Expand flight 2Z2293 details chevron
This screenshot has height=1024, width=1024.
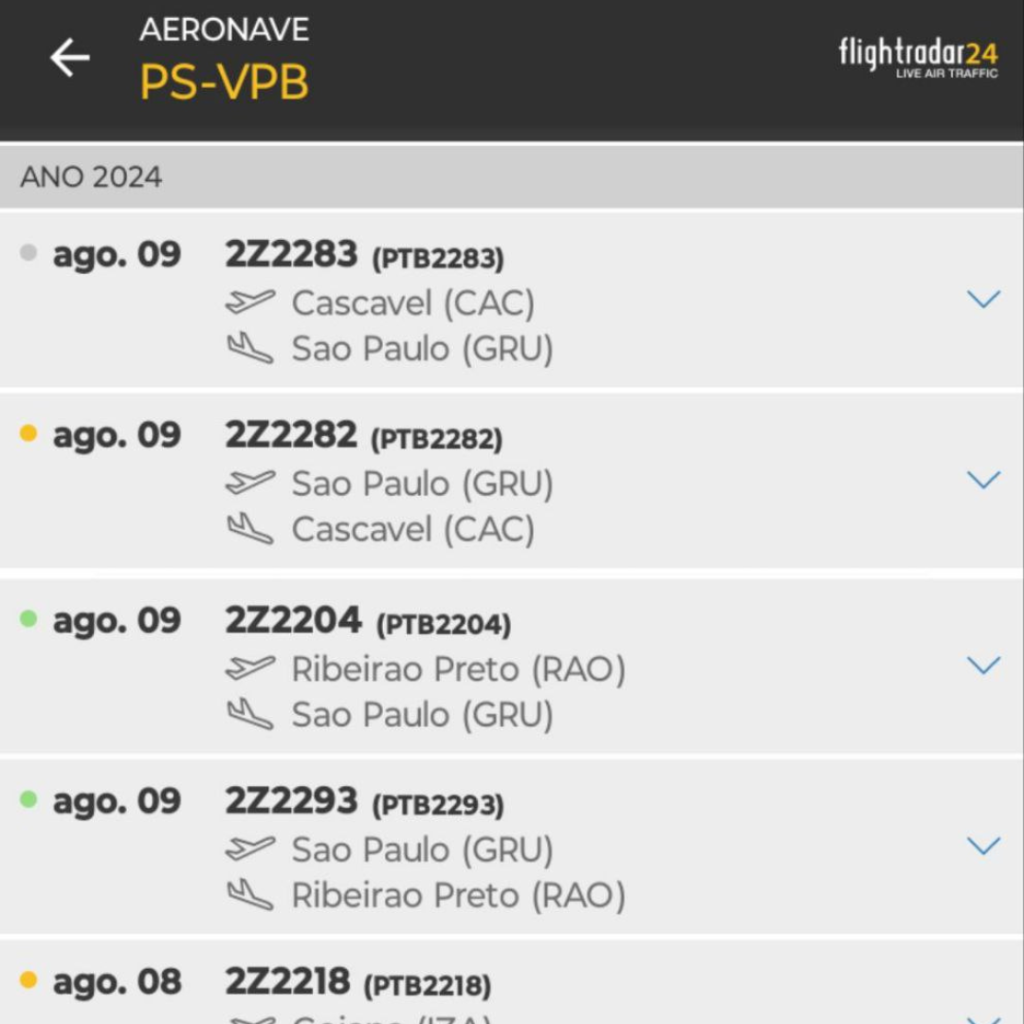tap(984, 846)
